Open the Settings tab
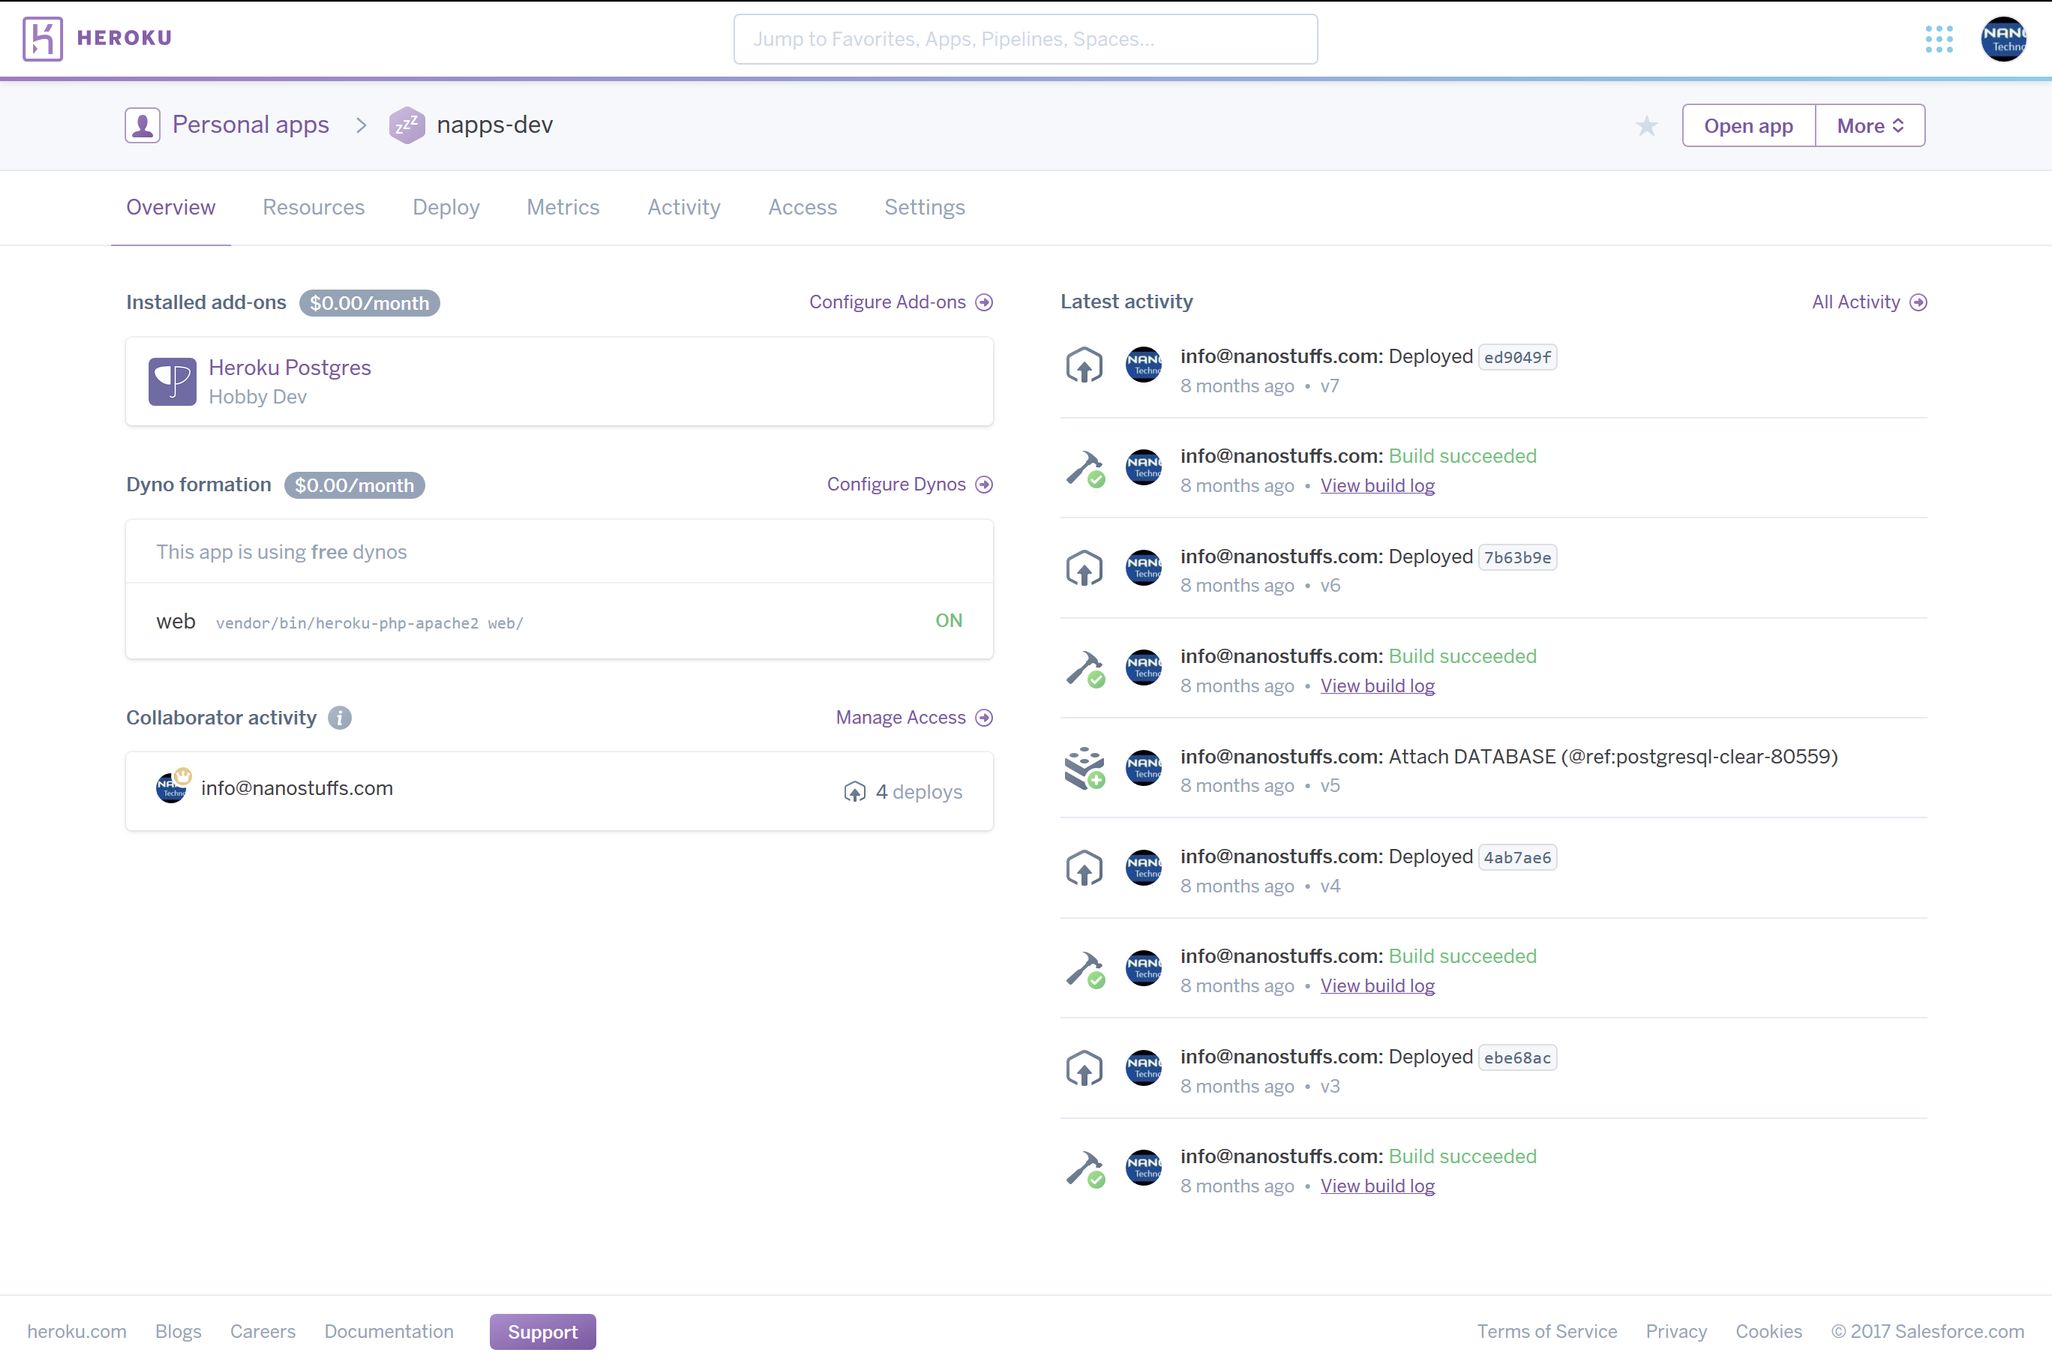 pos(924,207)
